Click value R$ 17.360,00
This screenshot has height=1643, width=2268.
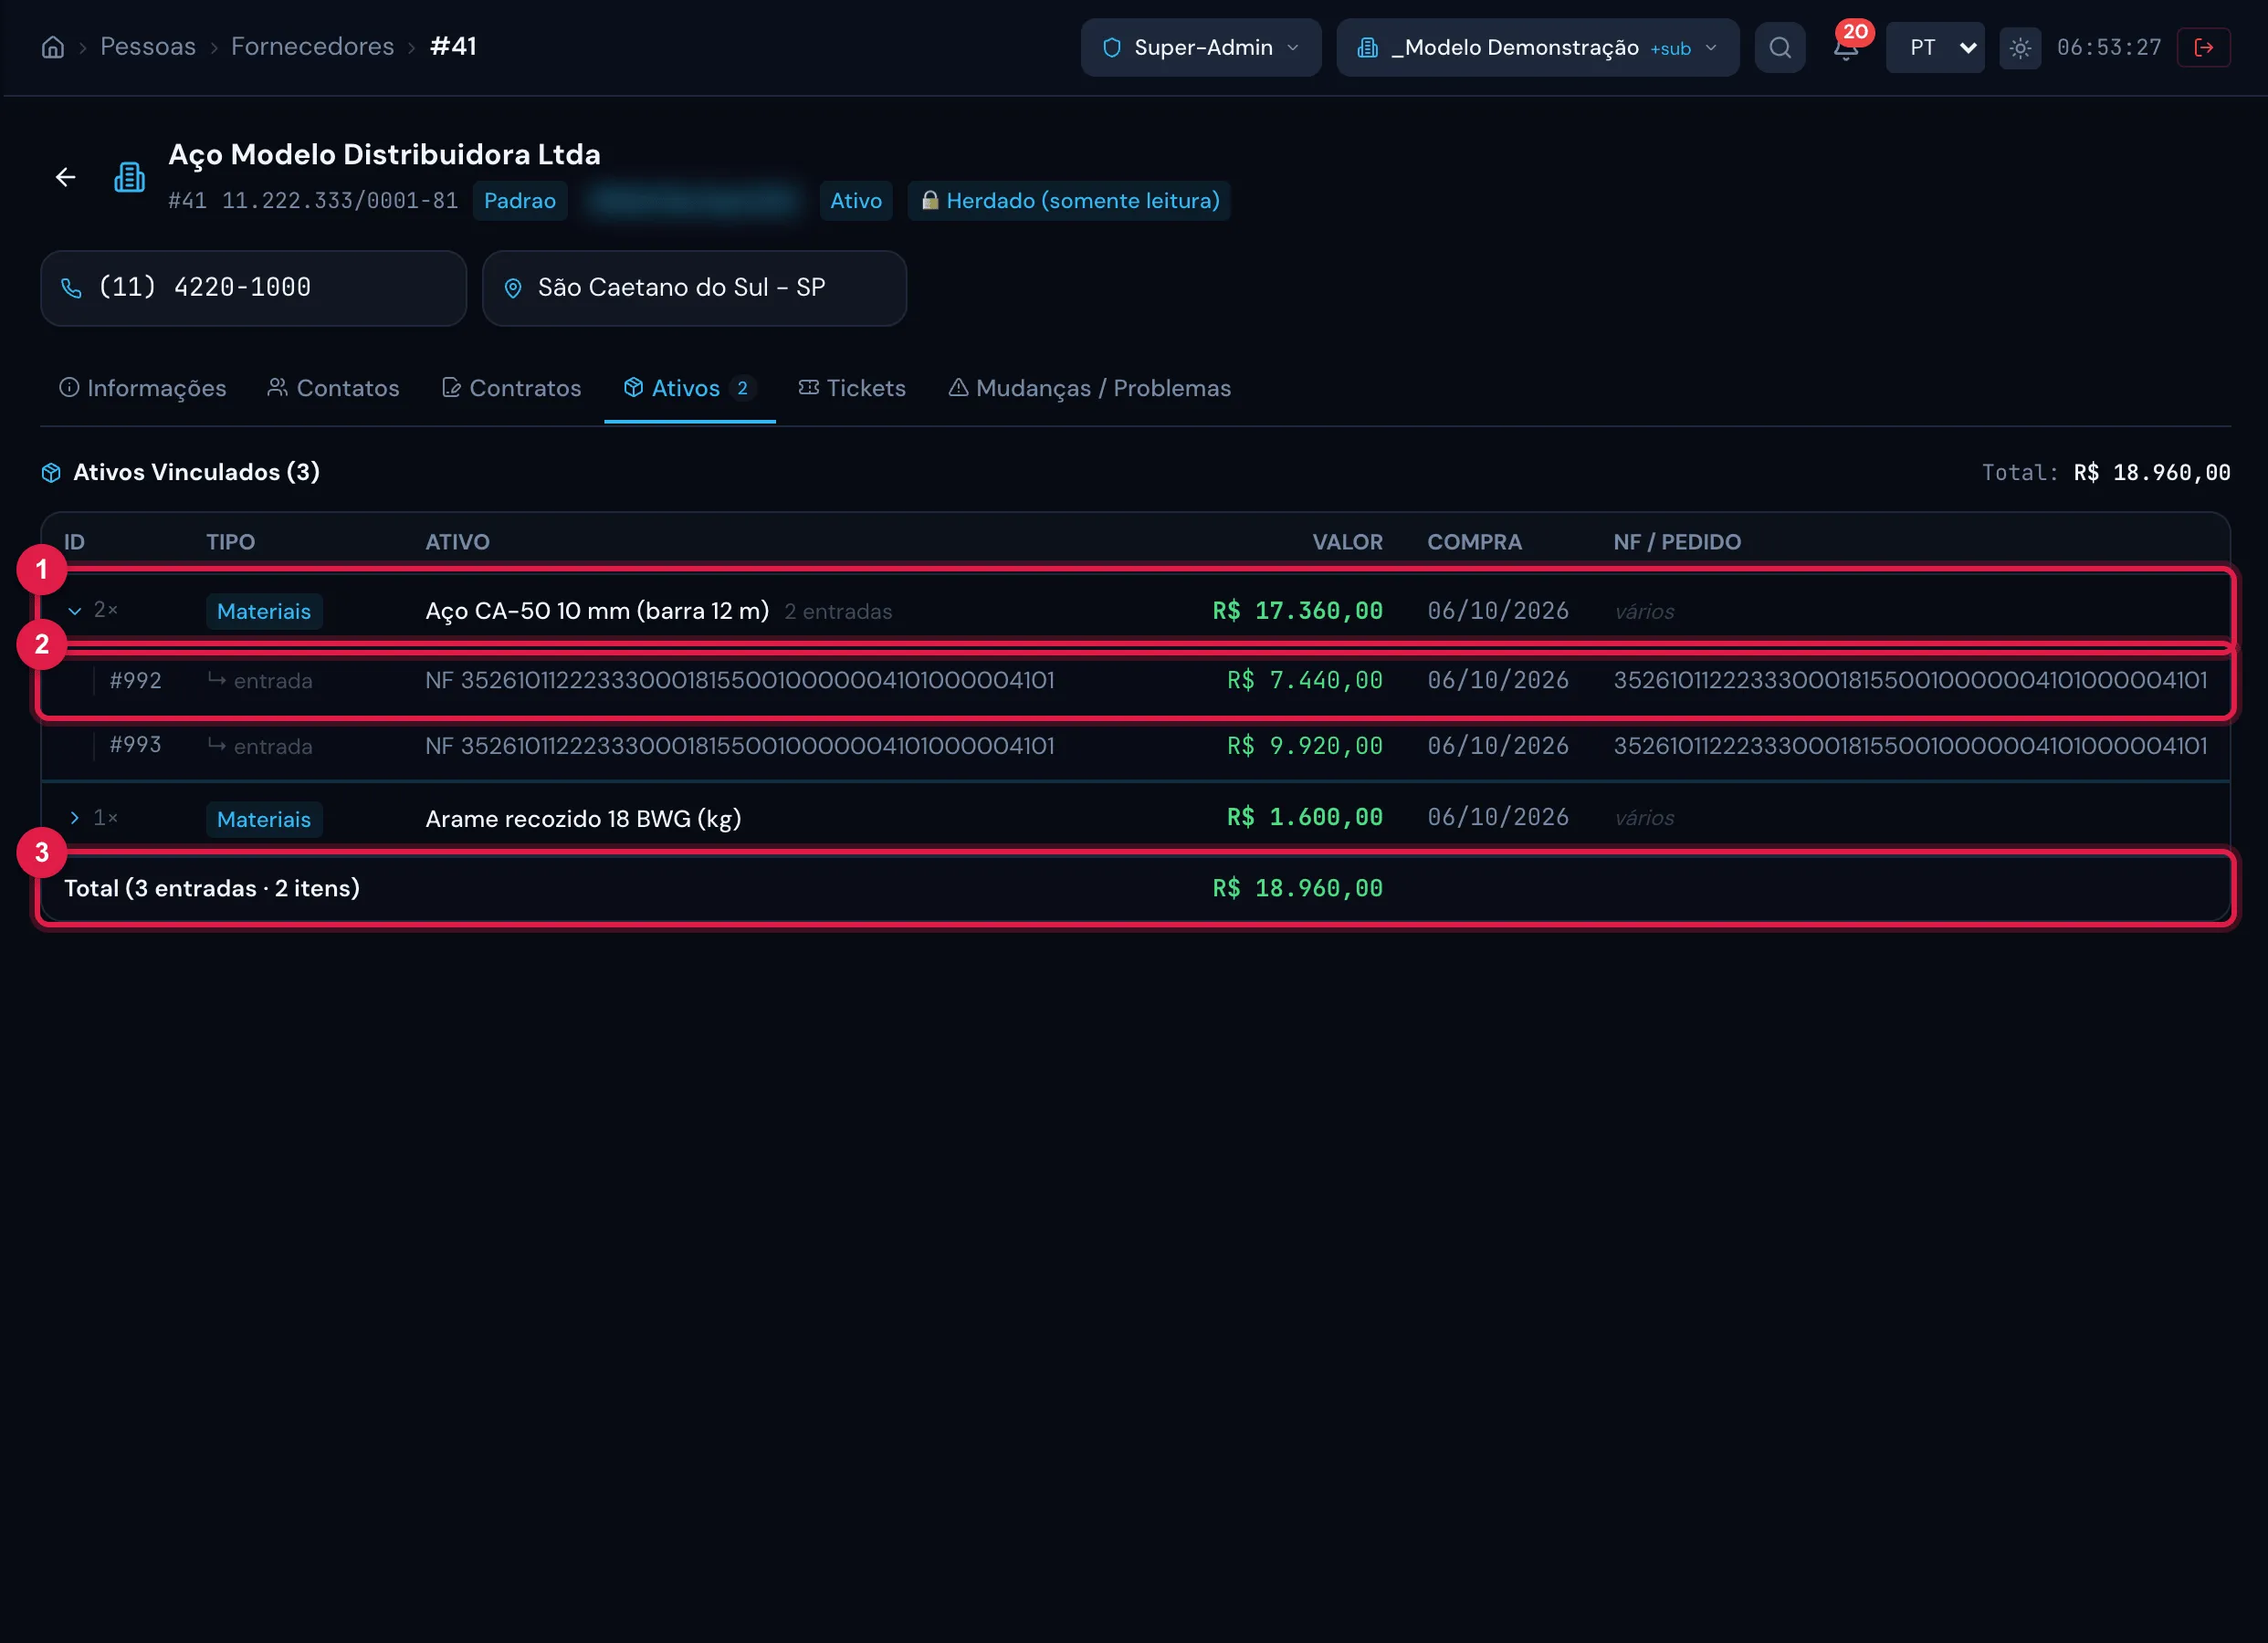tap(1298, 611)
